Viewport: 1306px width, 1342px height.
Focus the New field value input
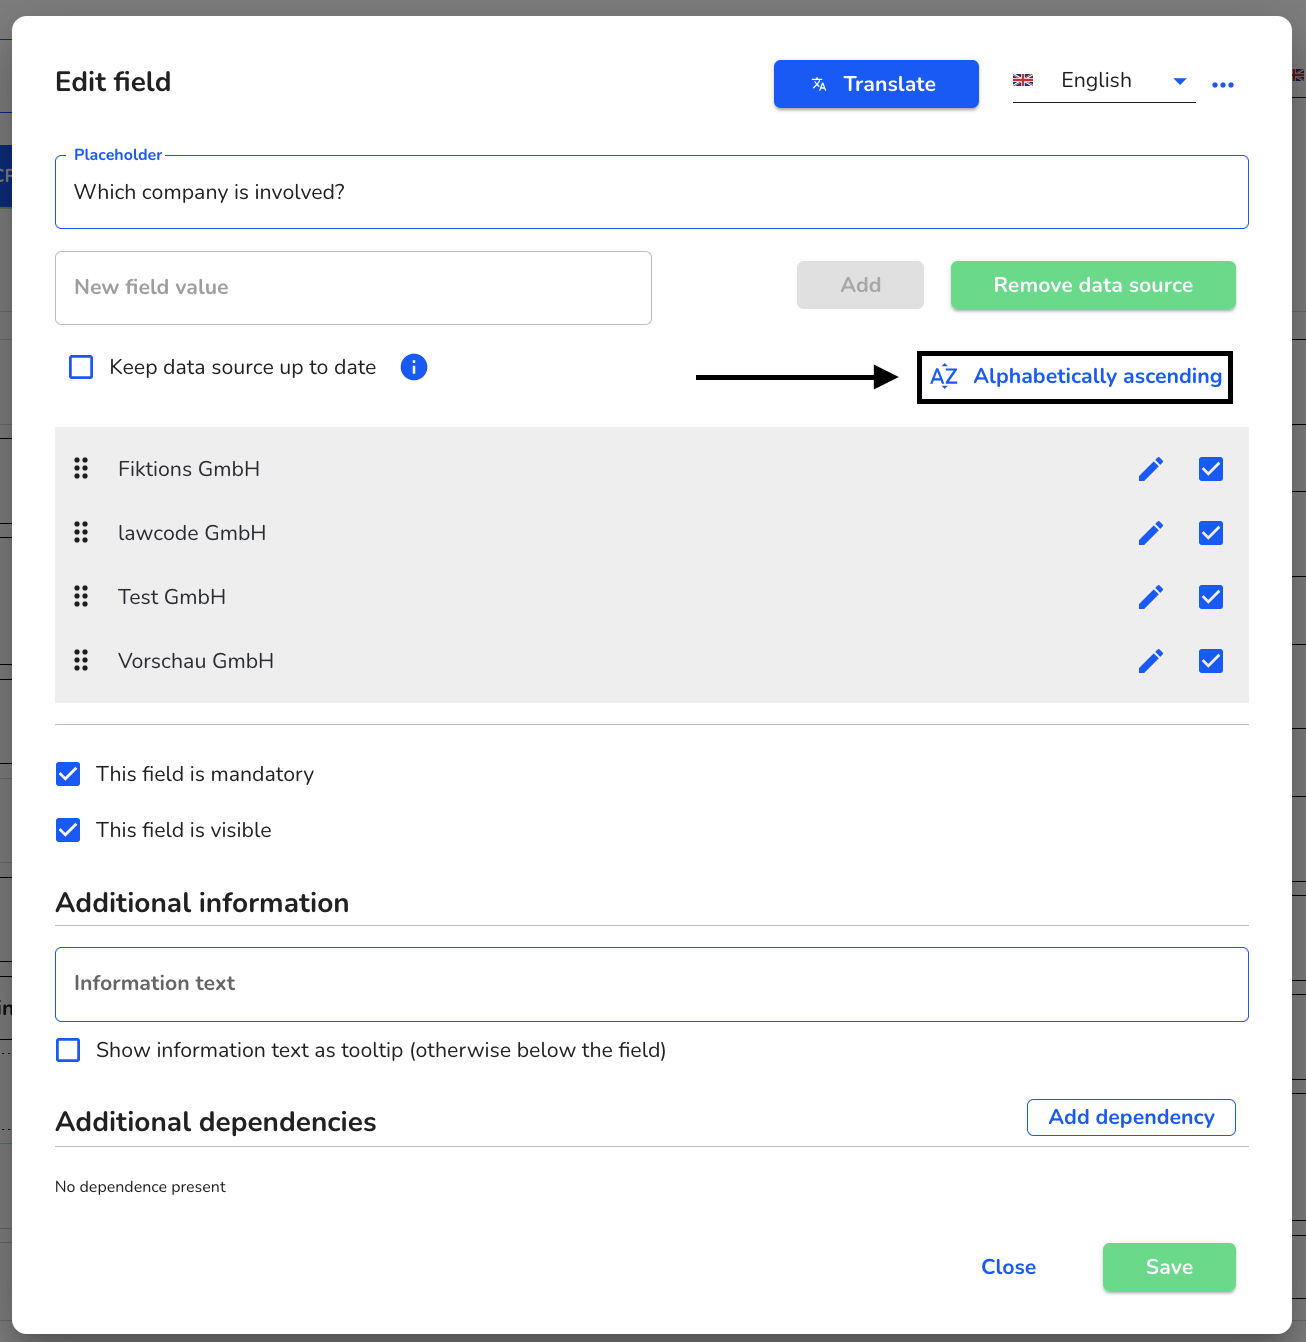tap(353, 288)
